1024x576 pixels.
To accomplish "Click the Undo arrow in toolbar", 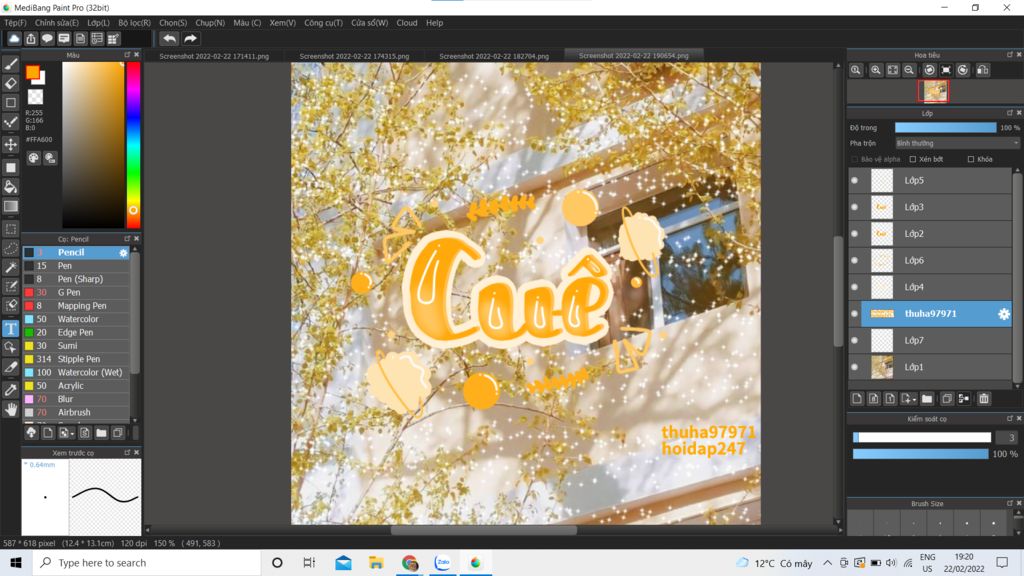I will 169,39.
